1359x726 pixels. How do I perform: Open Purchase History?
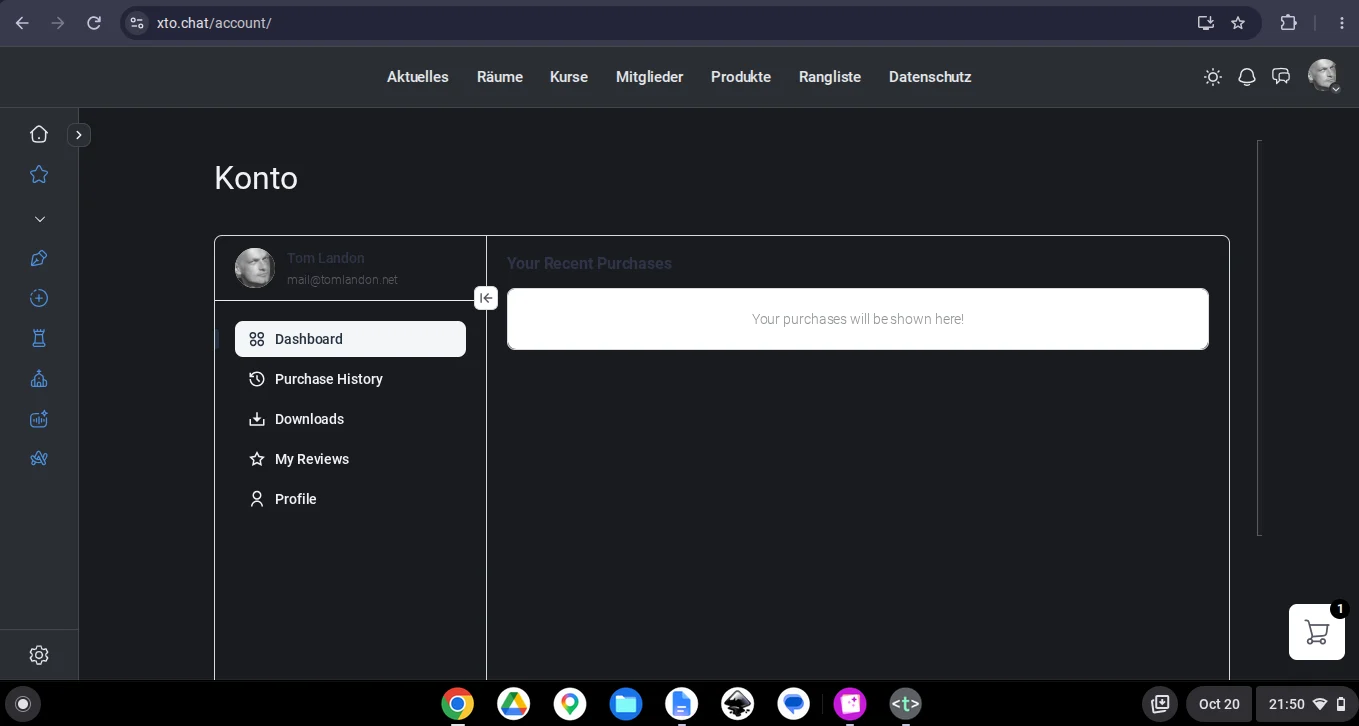[x=350, y=379]
